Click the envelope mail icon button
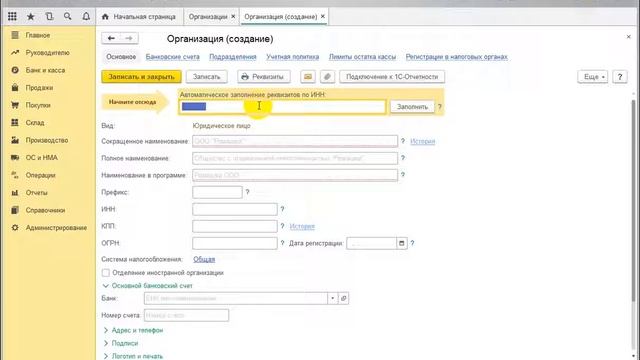 click(308, 77)
